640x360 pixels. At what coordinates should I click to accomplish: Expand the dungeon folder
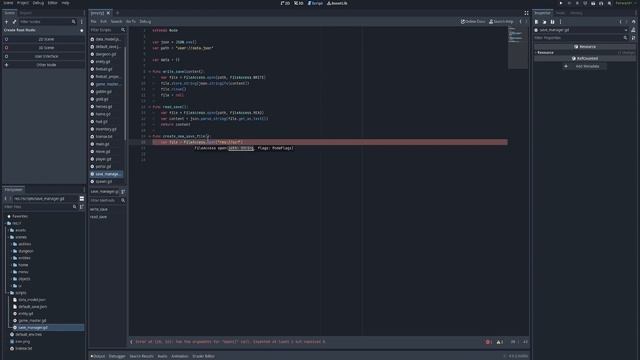click(x=12, y=251)
